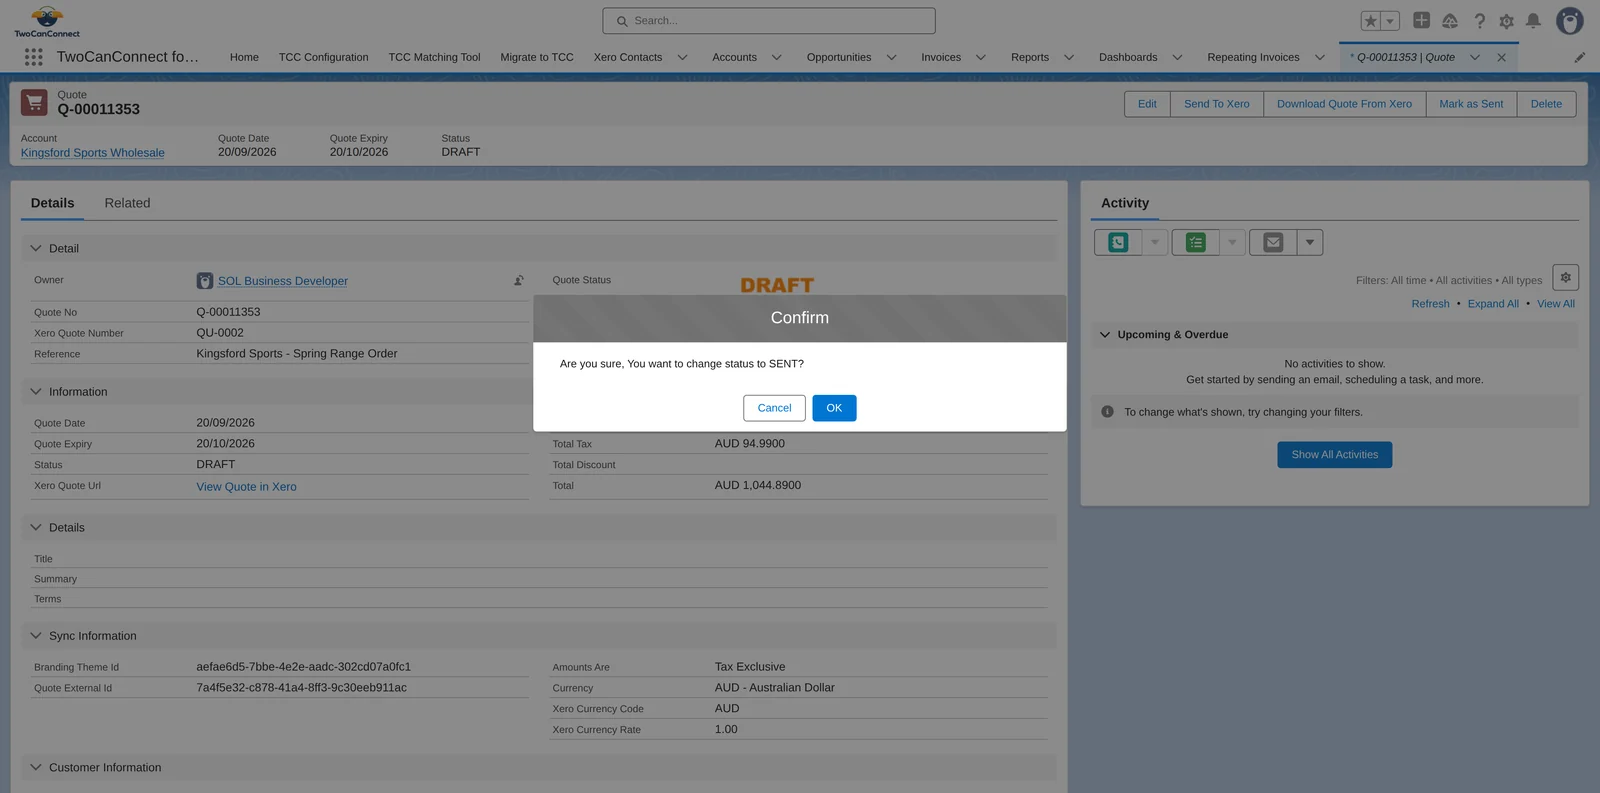Viewport: 1600px width, 793px height.
Task: Open the App Launcher grid icon
Action: (x=33, y=57)
